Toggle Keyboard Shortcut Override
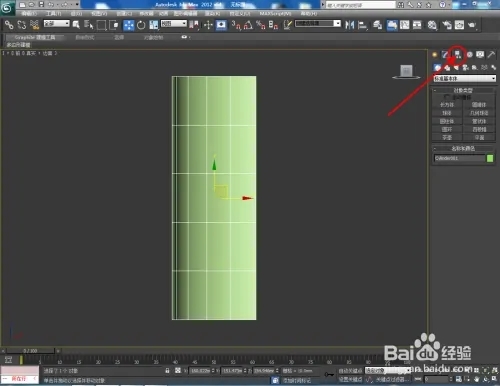This screenshot has height=386, width=500. (221, 25)
